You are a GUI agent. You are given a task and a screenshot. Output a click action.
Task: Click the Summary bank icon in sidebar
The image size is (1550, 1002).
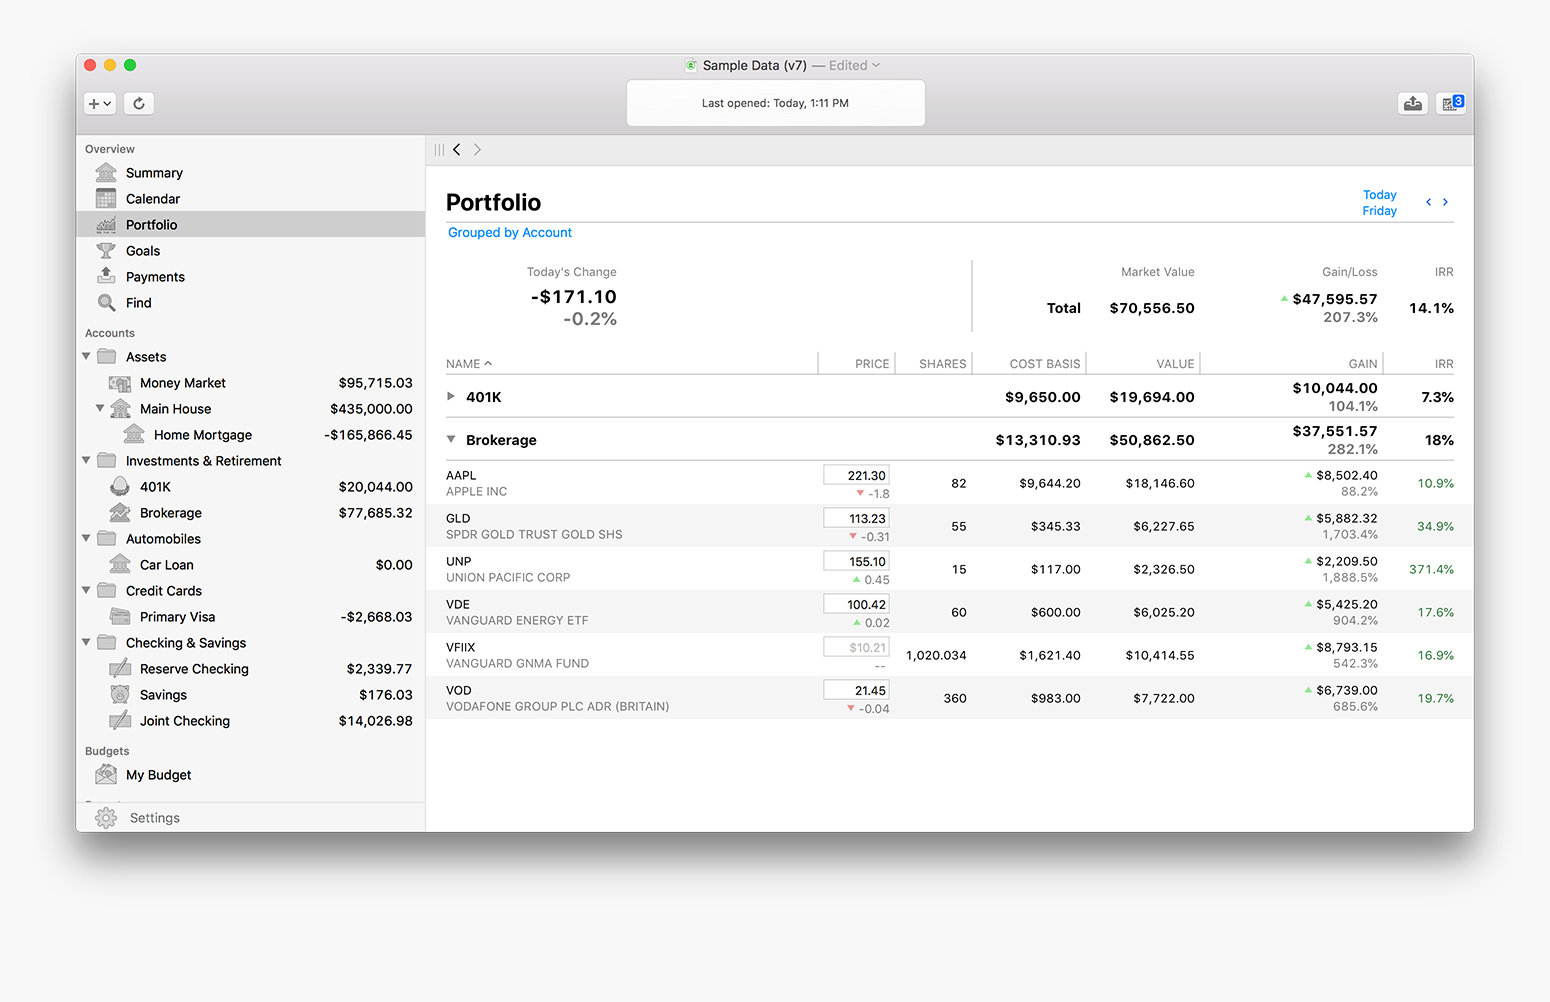pos(106,173)
